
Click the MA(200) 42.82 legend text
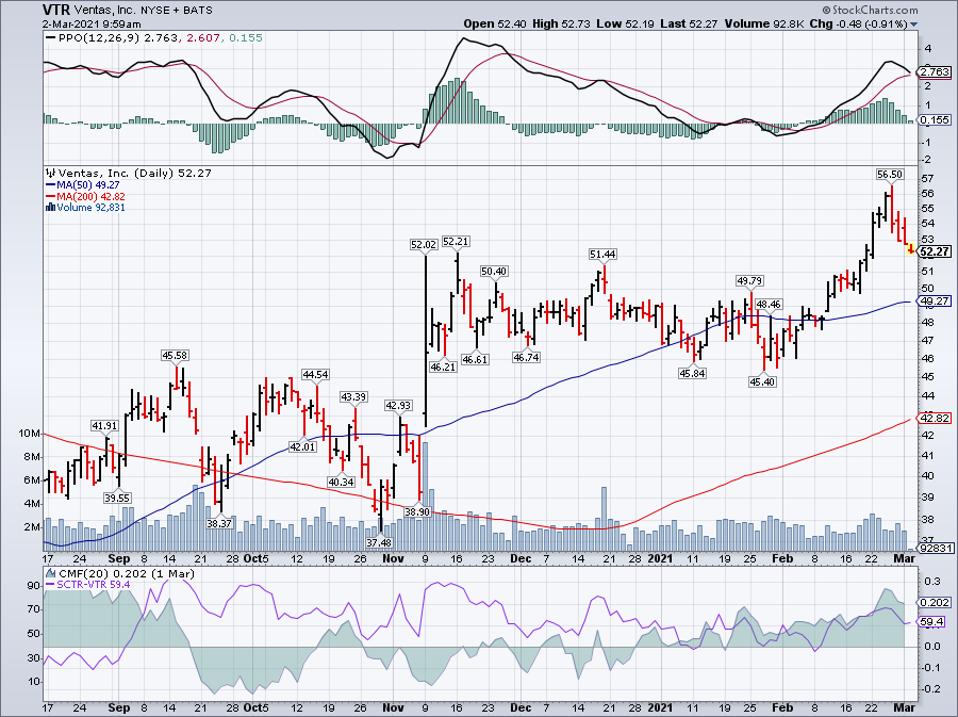[x=90, y=197]
